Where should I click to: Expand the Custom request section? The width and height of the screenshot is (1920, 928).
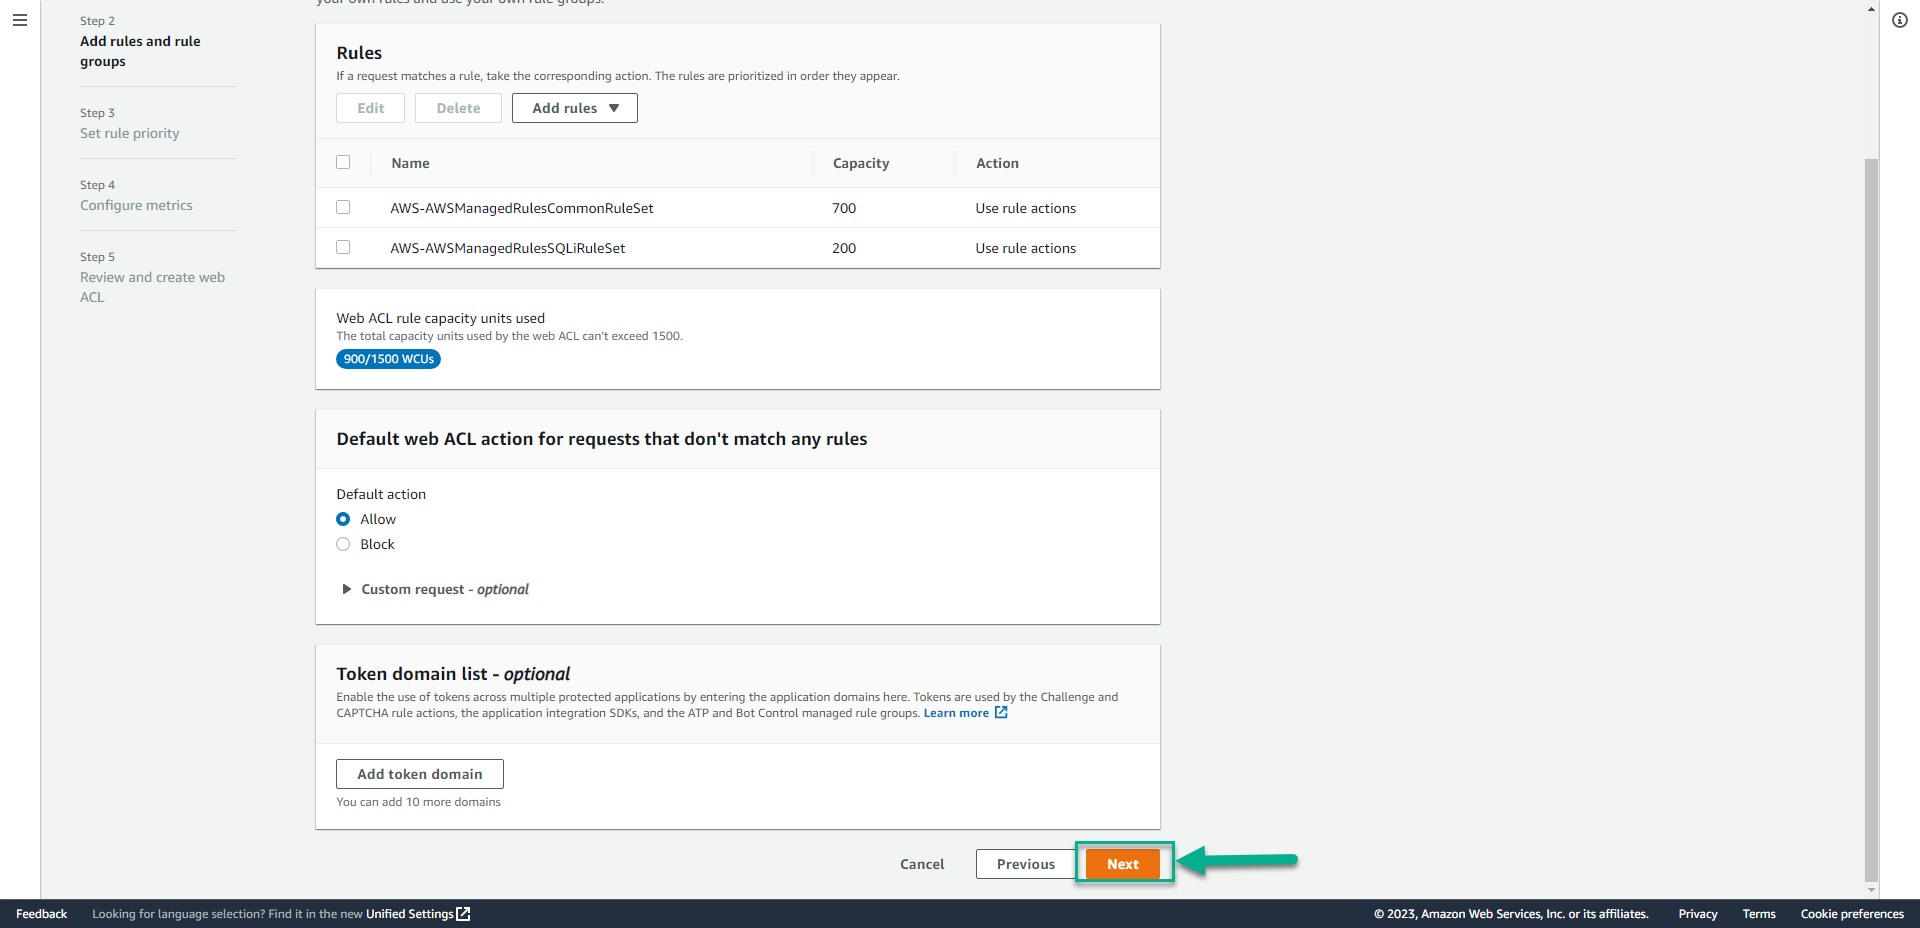click(x=346, y=589)
